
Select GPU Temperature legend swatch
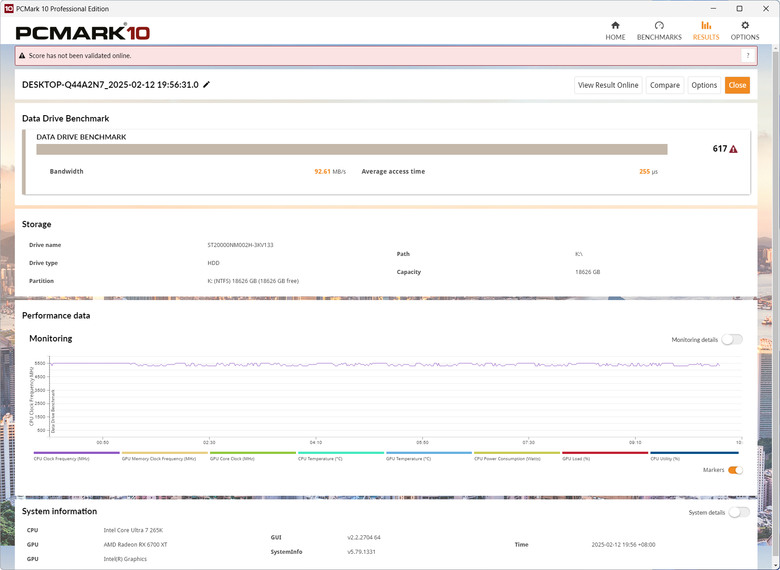coord(429,453)
